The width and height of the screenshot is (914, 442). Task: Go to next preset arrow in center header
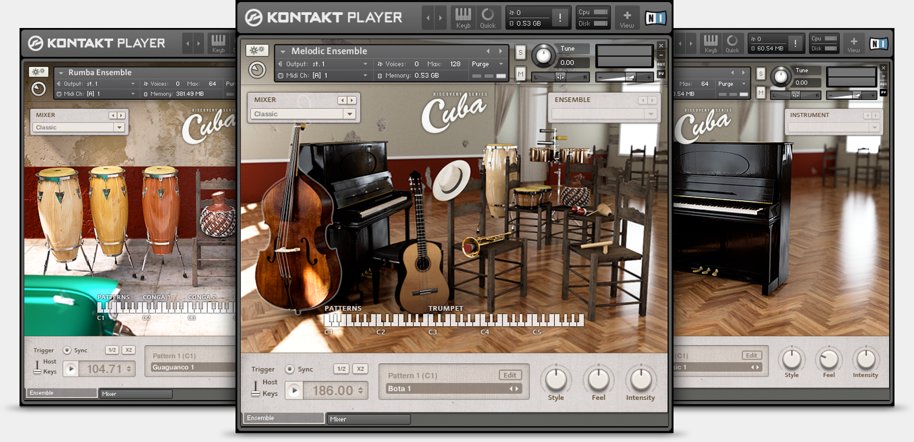point(441,18)
